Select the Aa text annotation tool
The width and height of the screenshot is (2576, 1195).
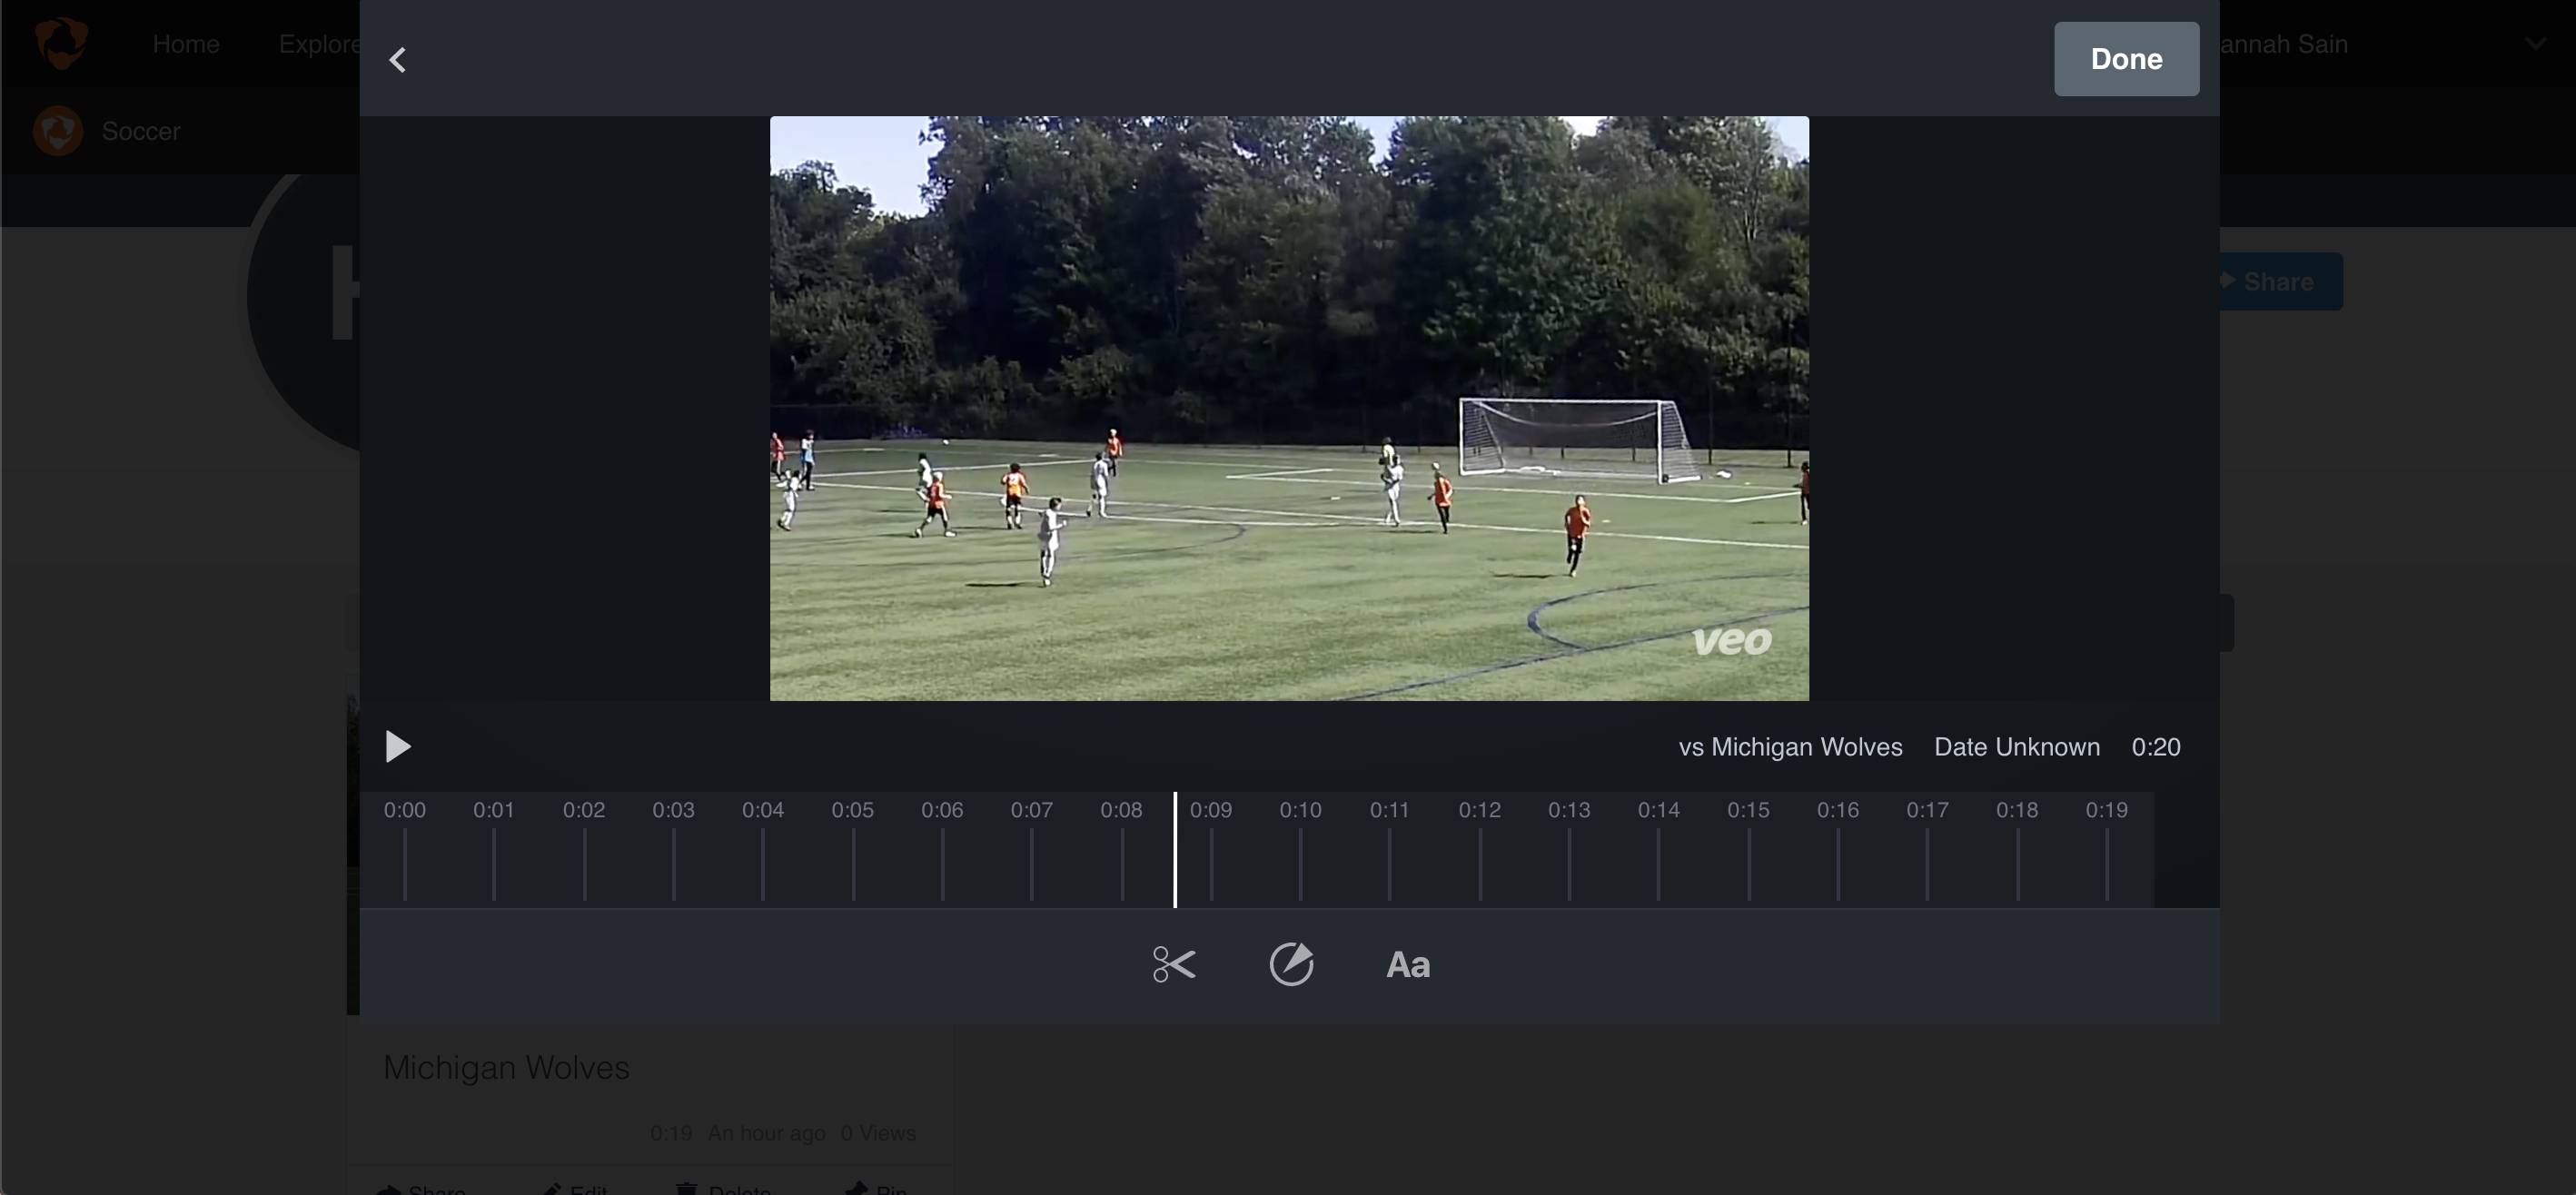pyautogui.click(x=1407, y=963)
